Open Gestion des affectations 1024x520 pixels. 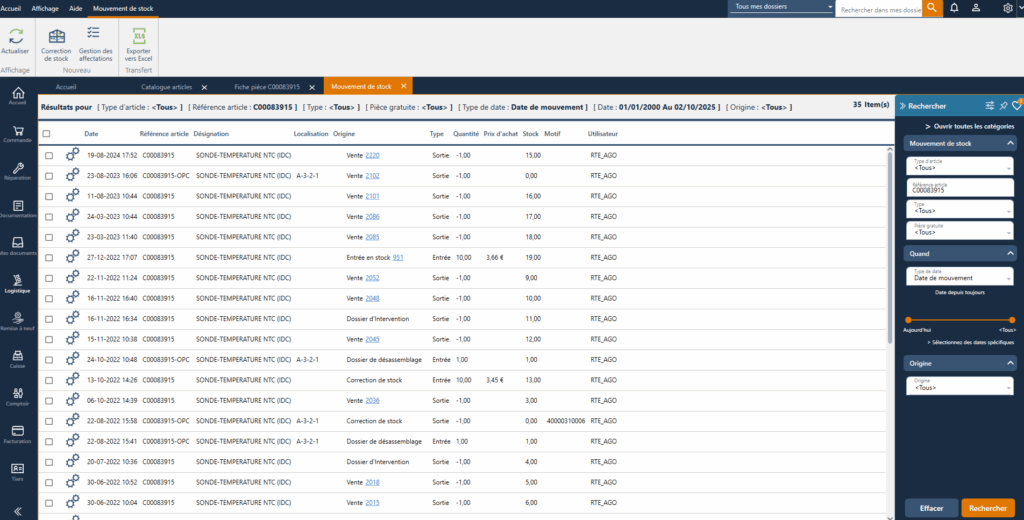(95, 36)
